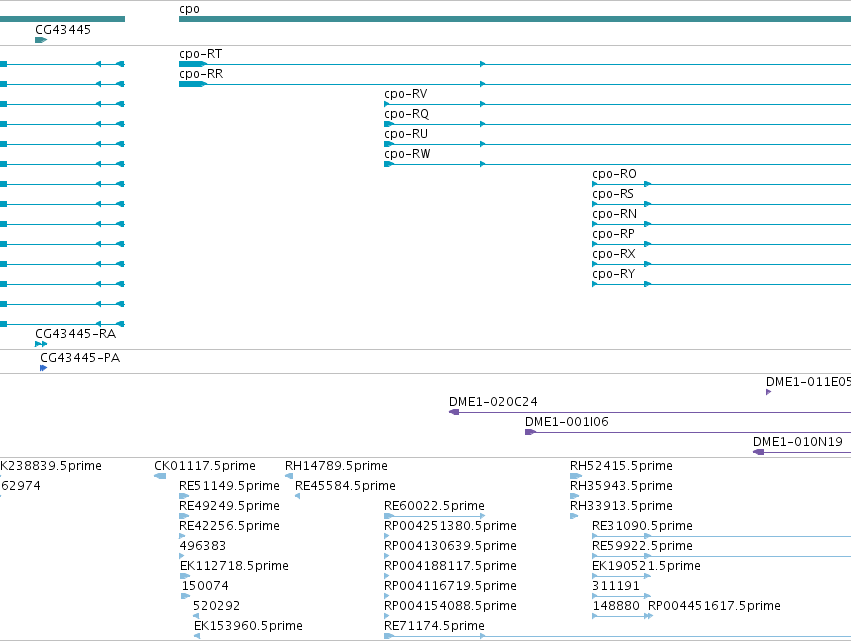851x641 pixels.
Task: Select the 150074 feature label
Action: tap(205, 586)
